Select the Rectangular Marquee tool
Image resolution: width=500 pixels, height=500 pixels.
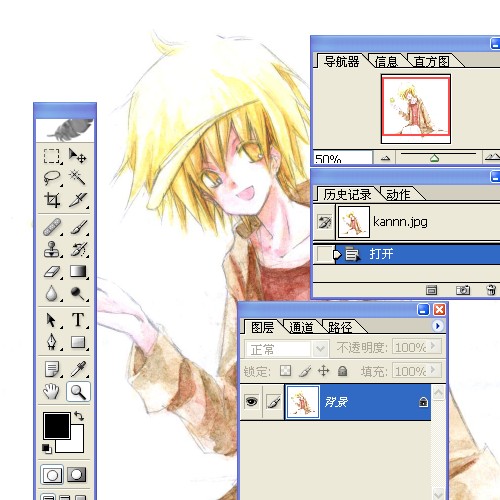(x=52, y=156)
